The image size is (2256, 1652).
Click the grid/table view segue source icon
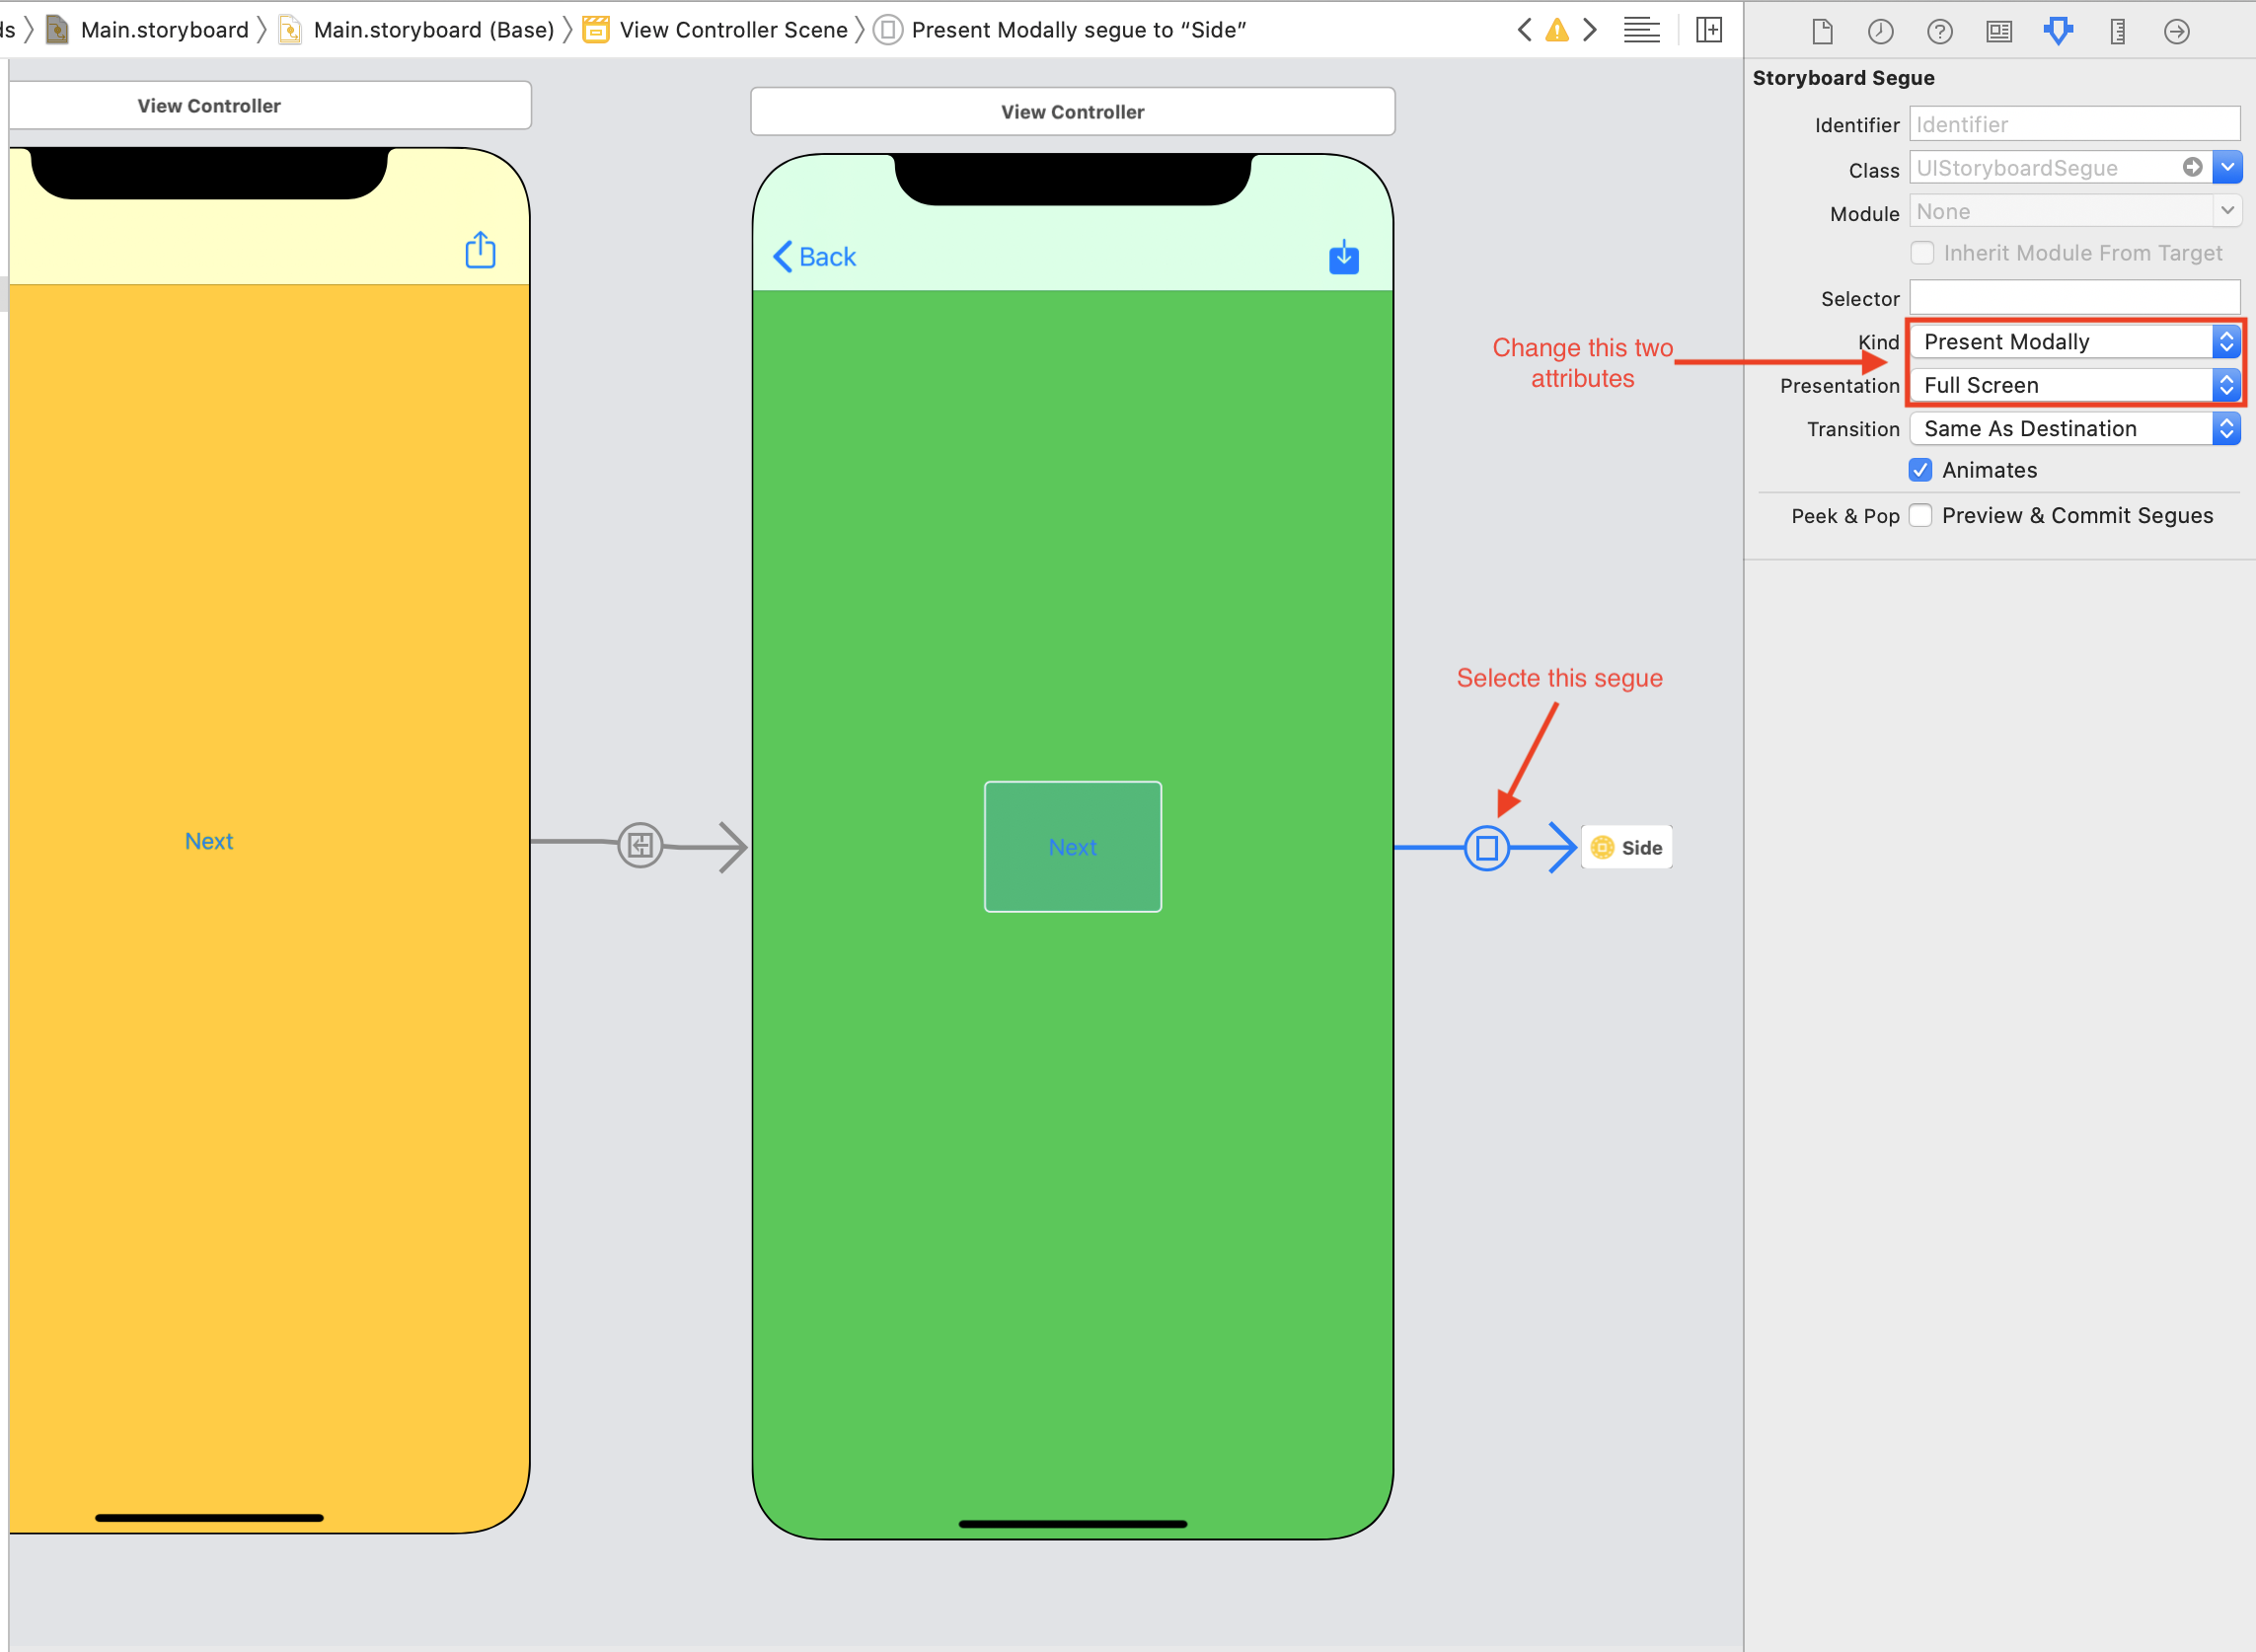(639, 846)
